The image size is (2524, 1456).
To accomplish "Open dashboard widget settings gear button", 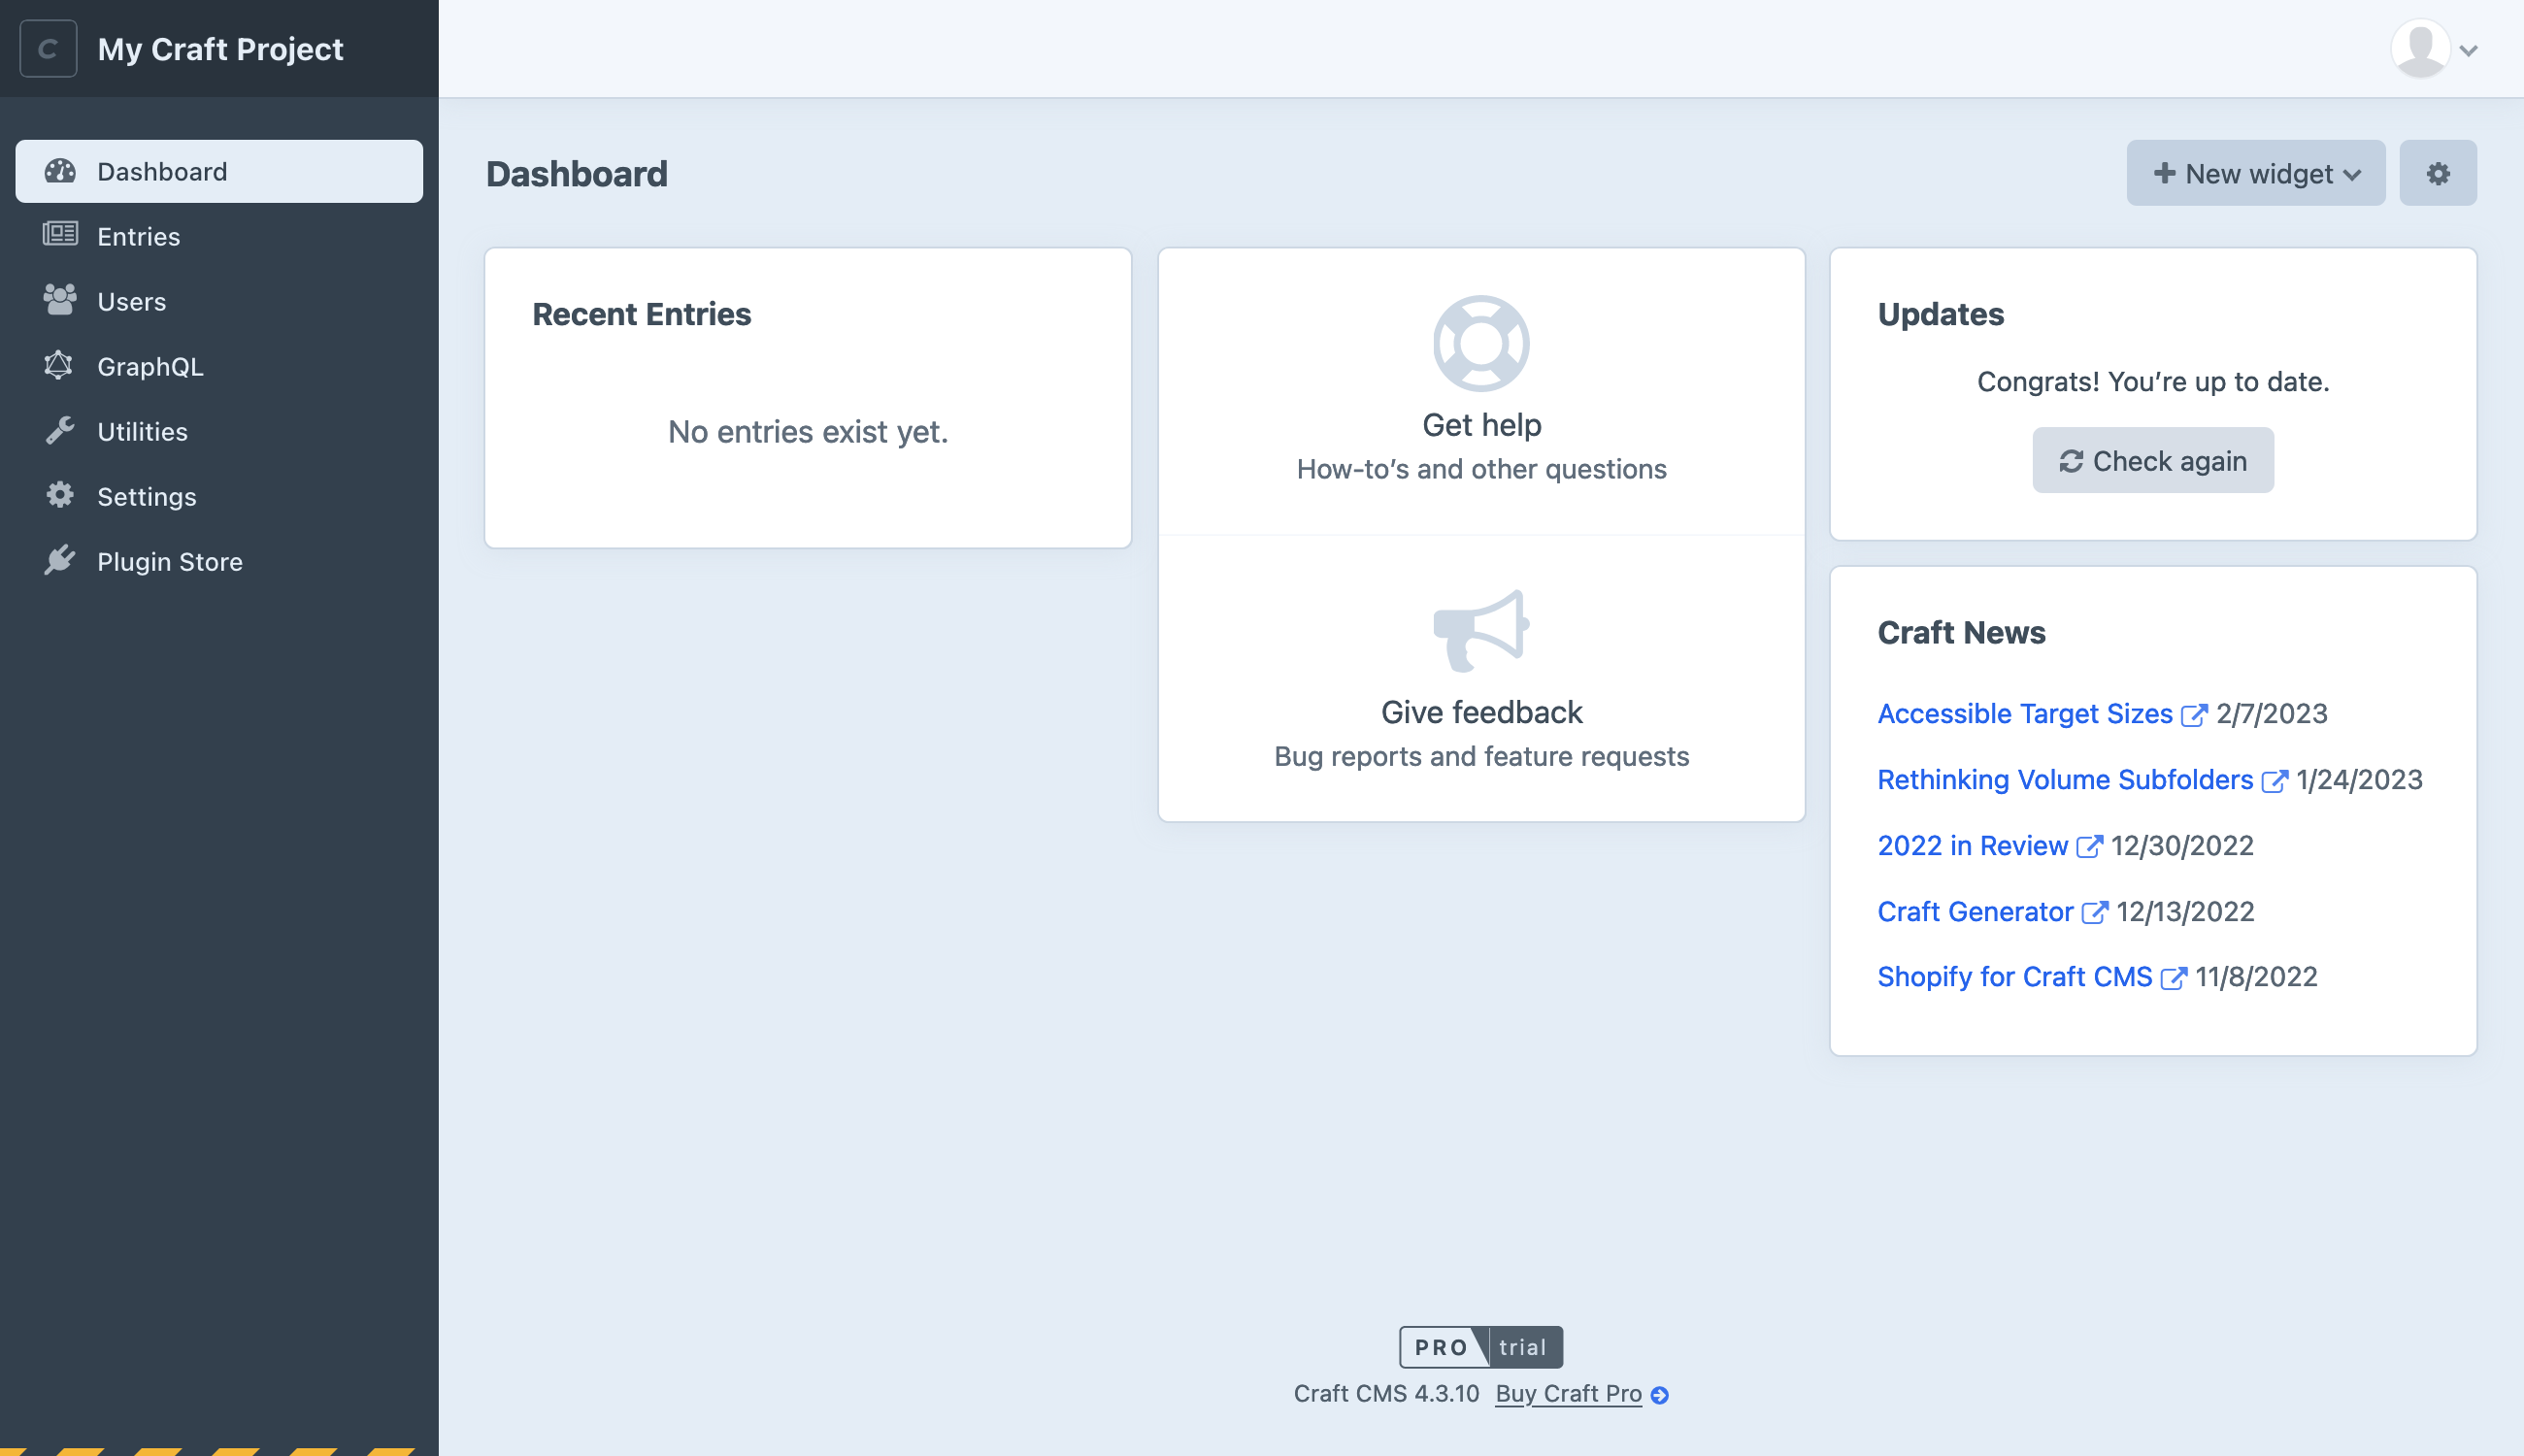I will click(2438, 173).
